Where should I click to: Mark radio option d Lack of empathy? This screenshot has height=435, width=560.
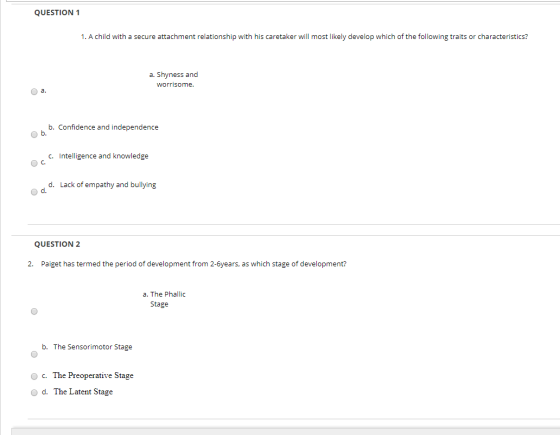[x=34, y=192]
